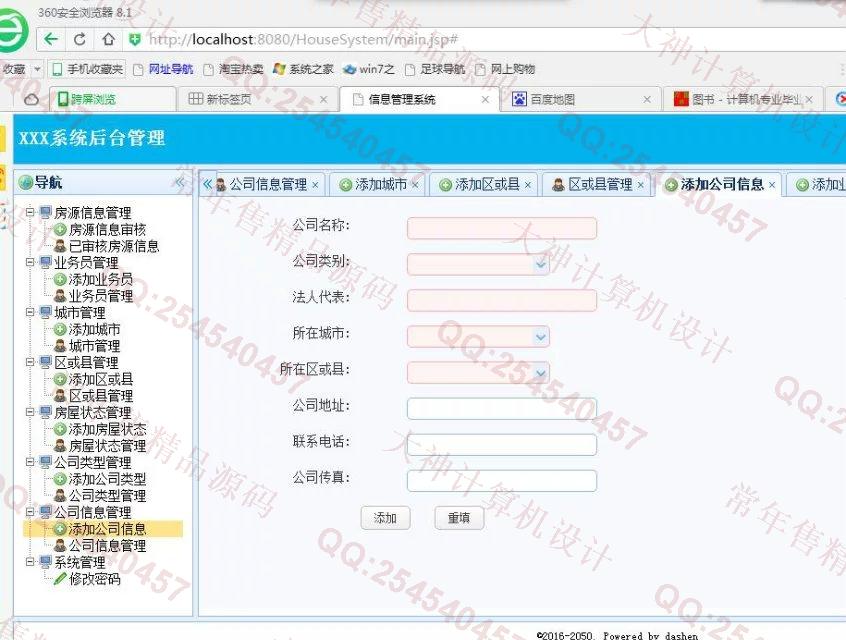Click the 公司名称 input field
This screenshot has width=846, height=640.
pyautogui.click(x=502, y=228)
